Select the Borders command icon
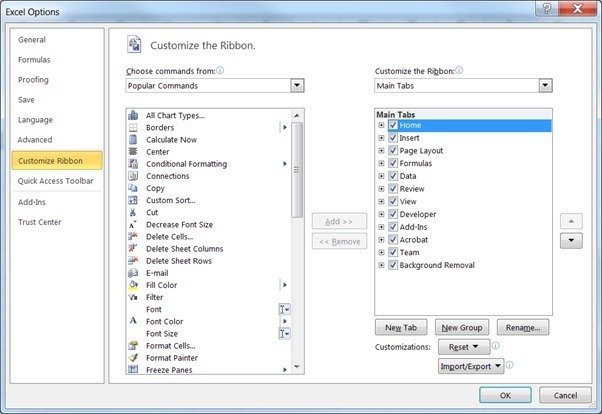 point(133,128)
